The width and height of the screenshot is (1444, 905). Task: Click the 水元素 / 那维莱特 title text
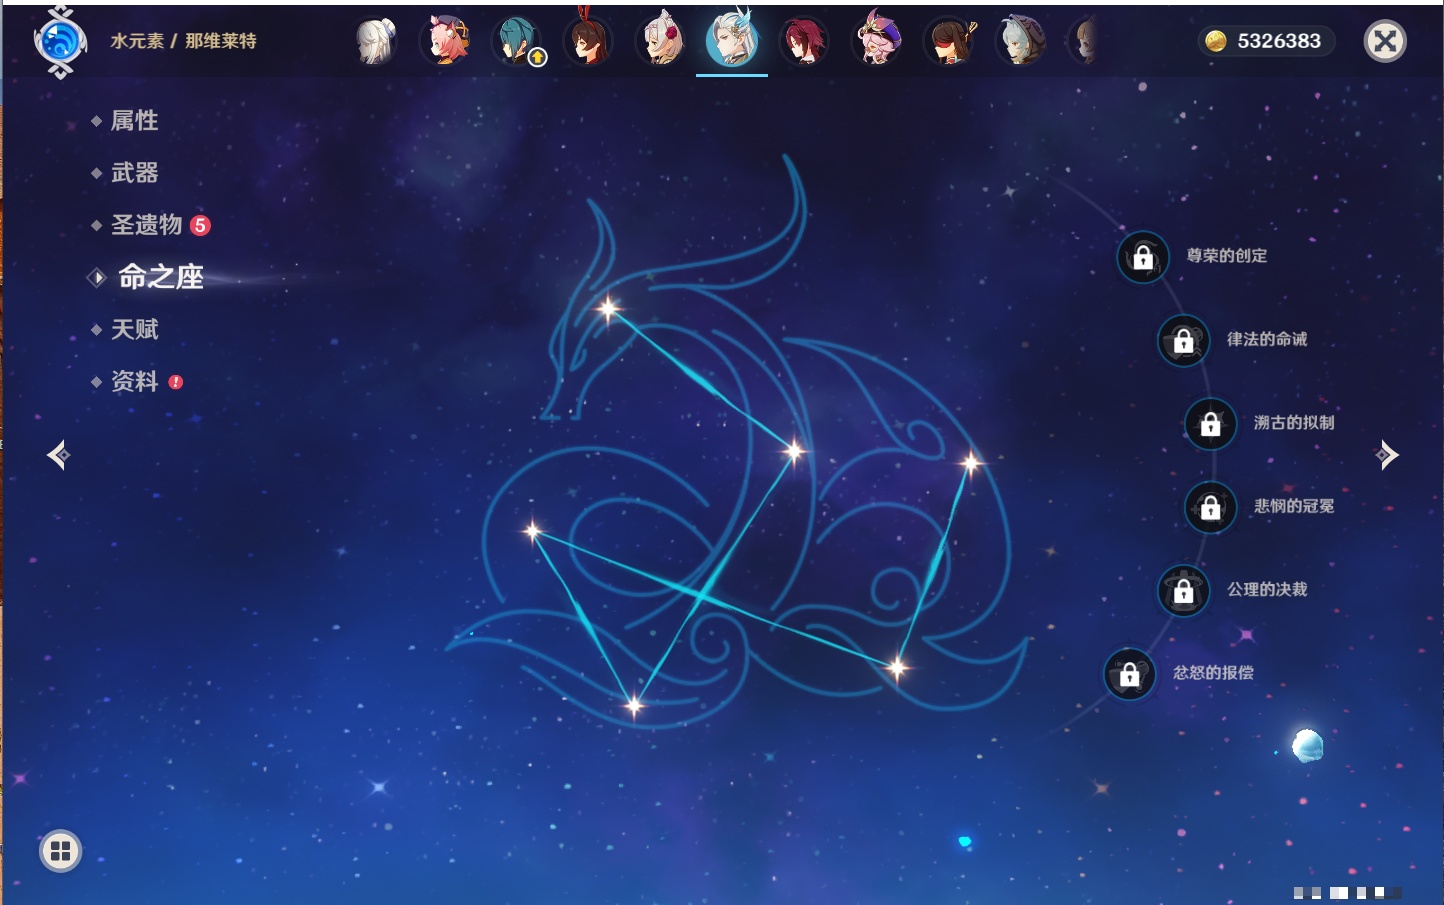[183, 41]
